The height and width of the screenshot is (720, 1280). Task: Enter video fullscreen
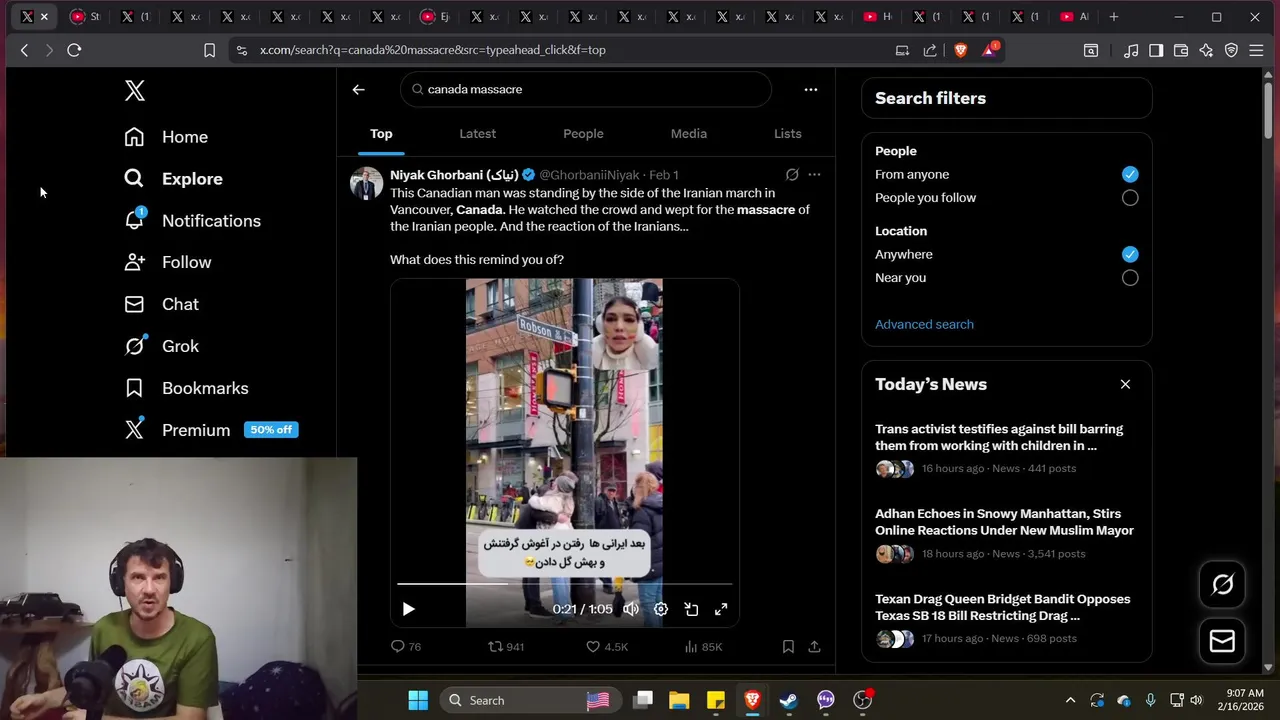(x=721, y=609)
